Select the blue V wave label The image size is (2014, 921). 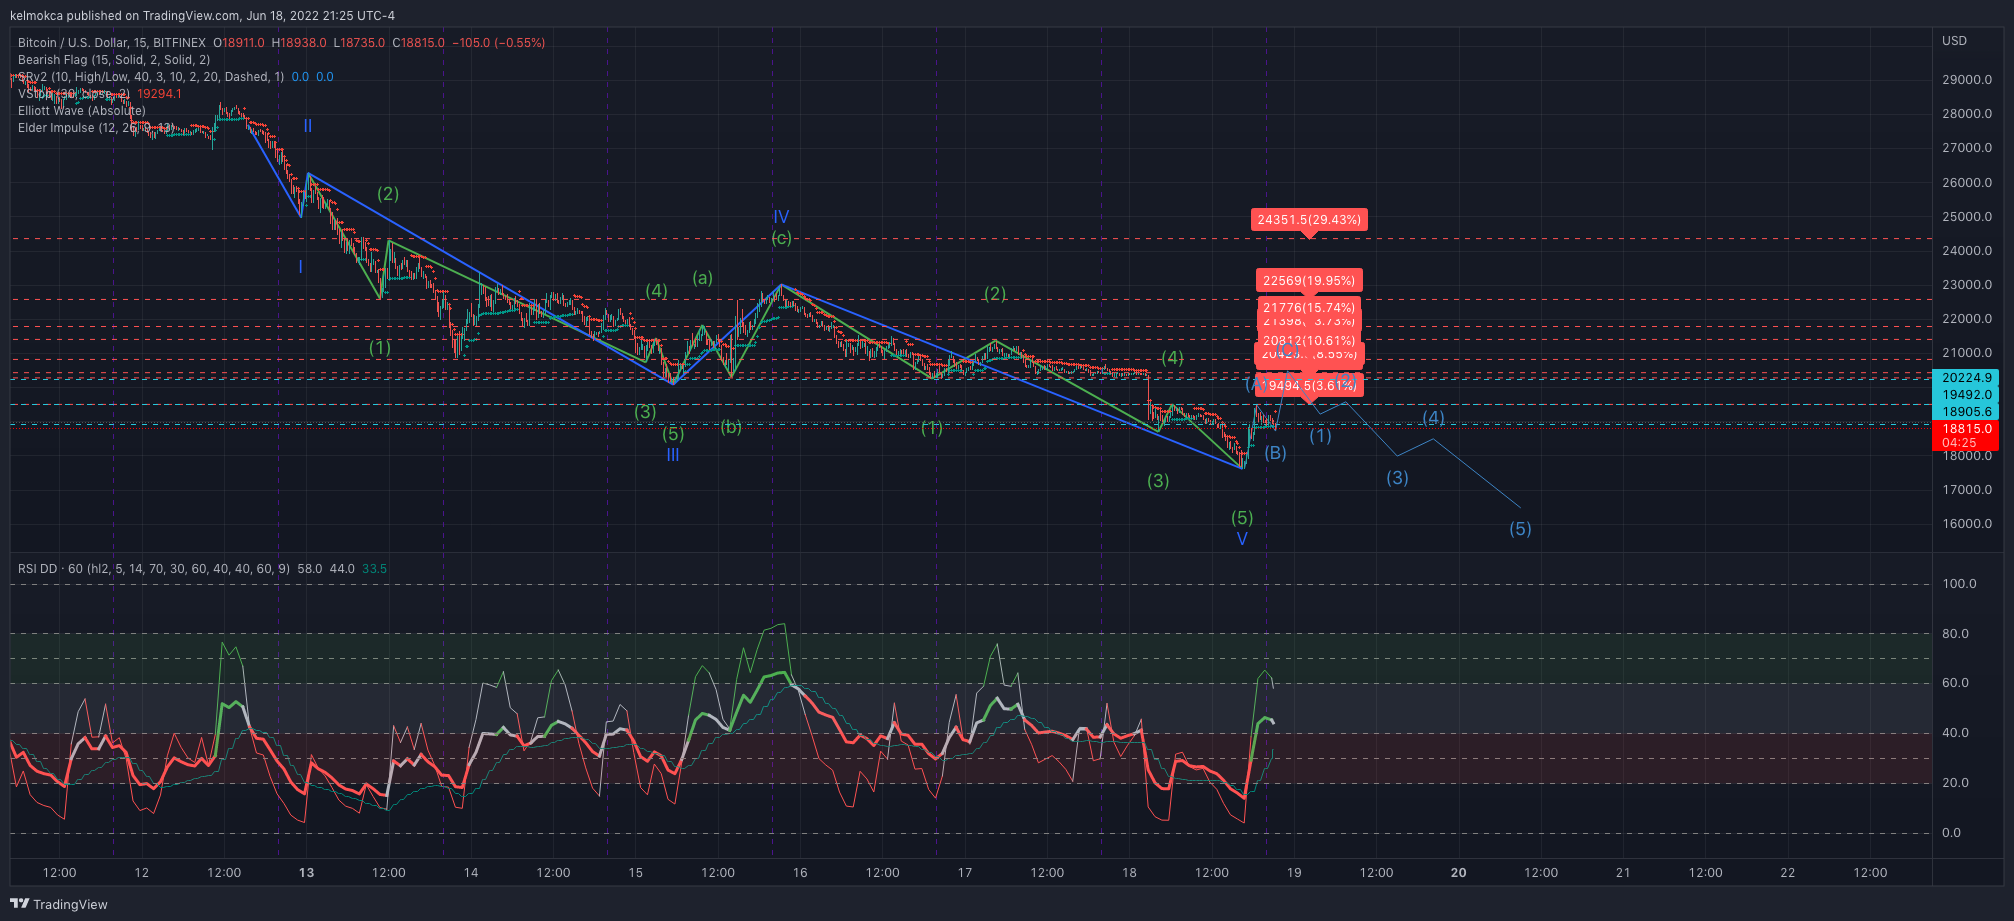click(x=1242, y=539)
